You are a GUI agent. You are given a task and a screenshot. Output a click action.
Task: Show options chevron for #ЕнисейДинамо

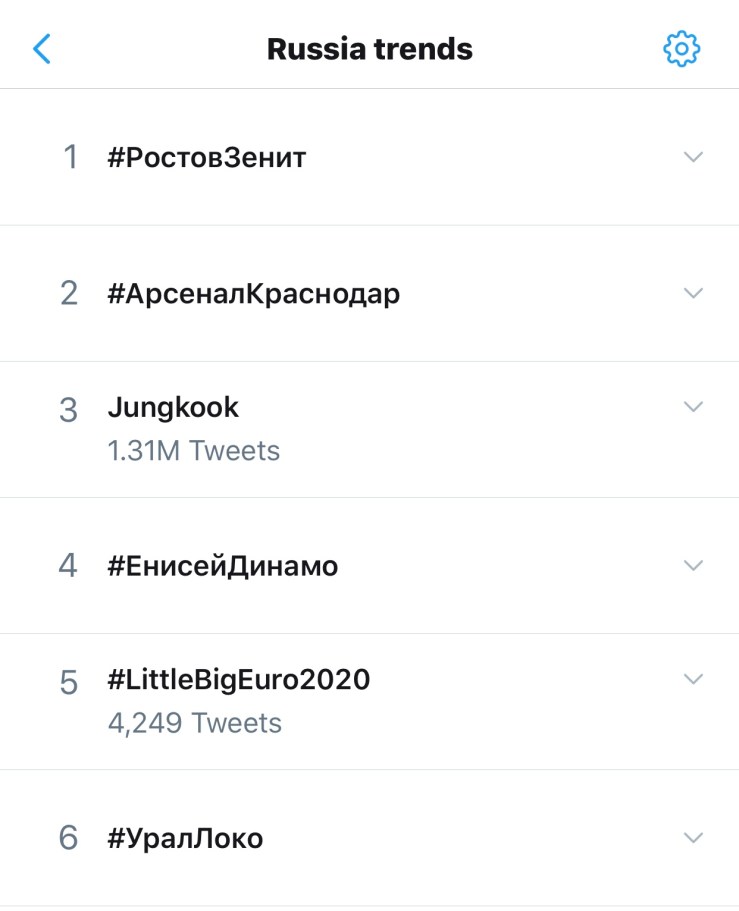693,565
